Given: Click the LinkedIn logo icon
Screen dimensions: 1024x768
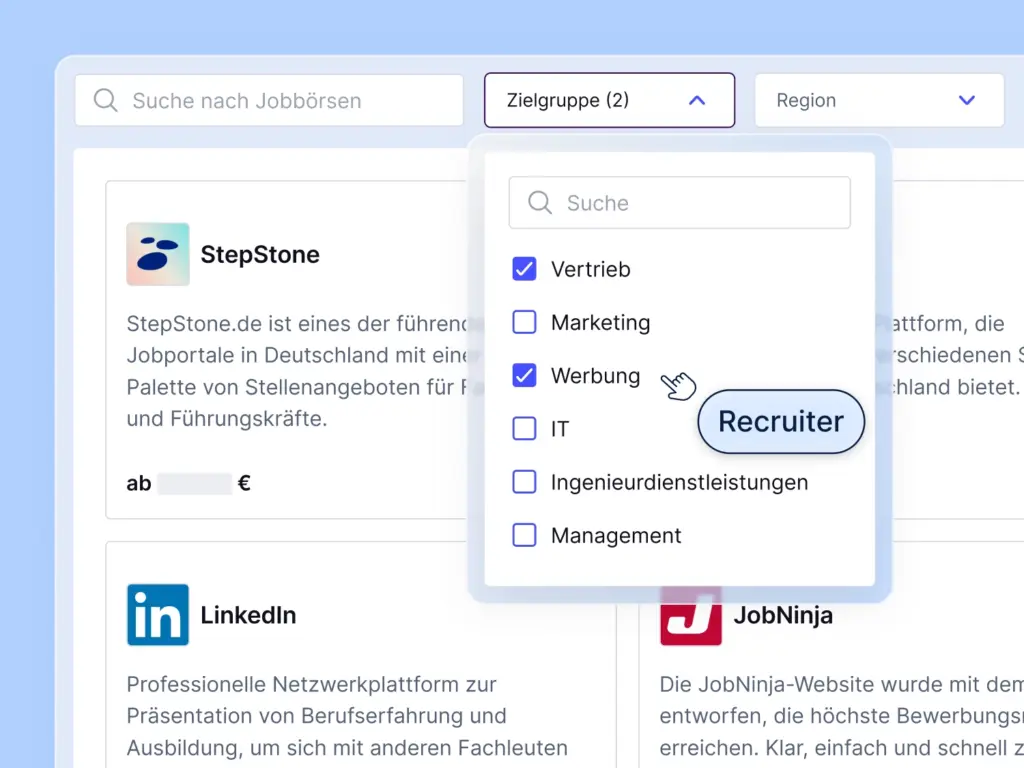Looking at the screenshot, I should pyautogui.click(x=157, y=614).
